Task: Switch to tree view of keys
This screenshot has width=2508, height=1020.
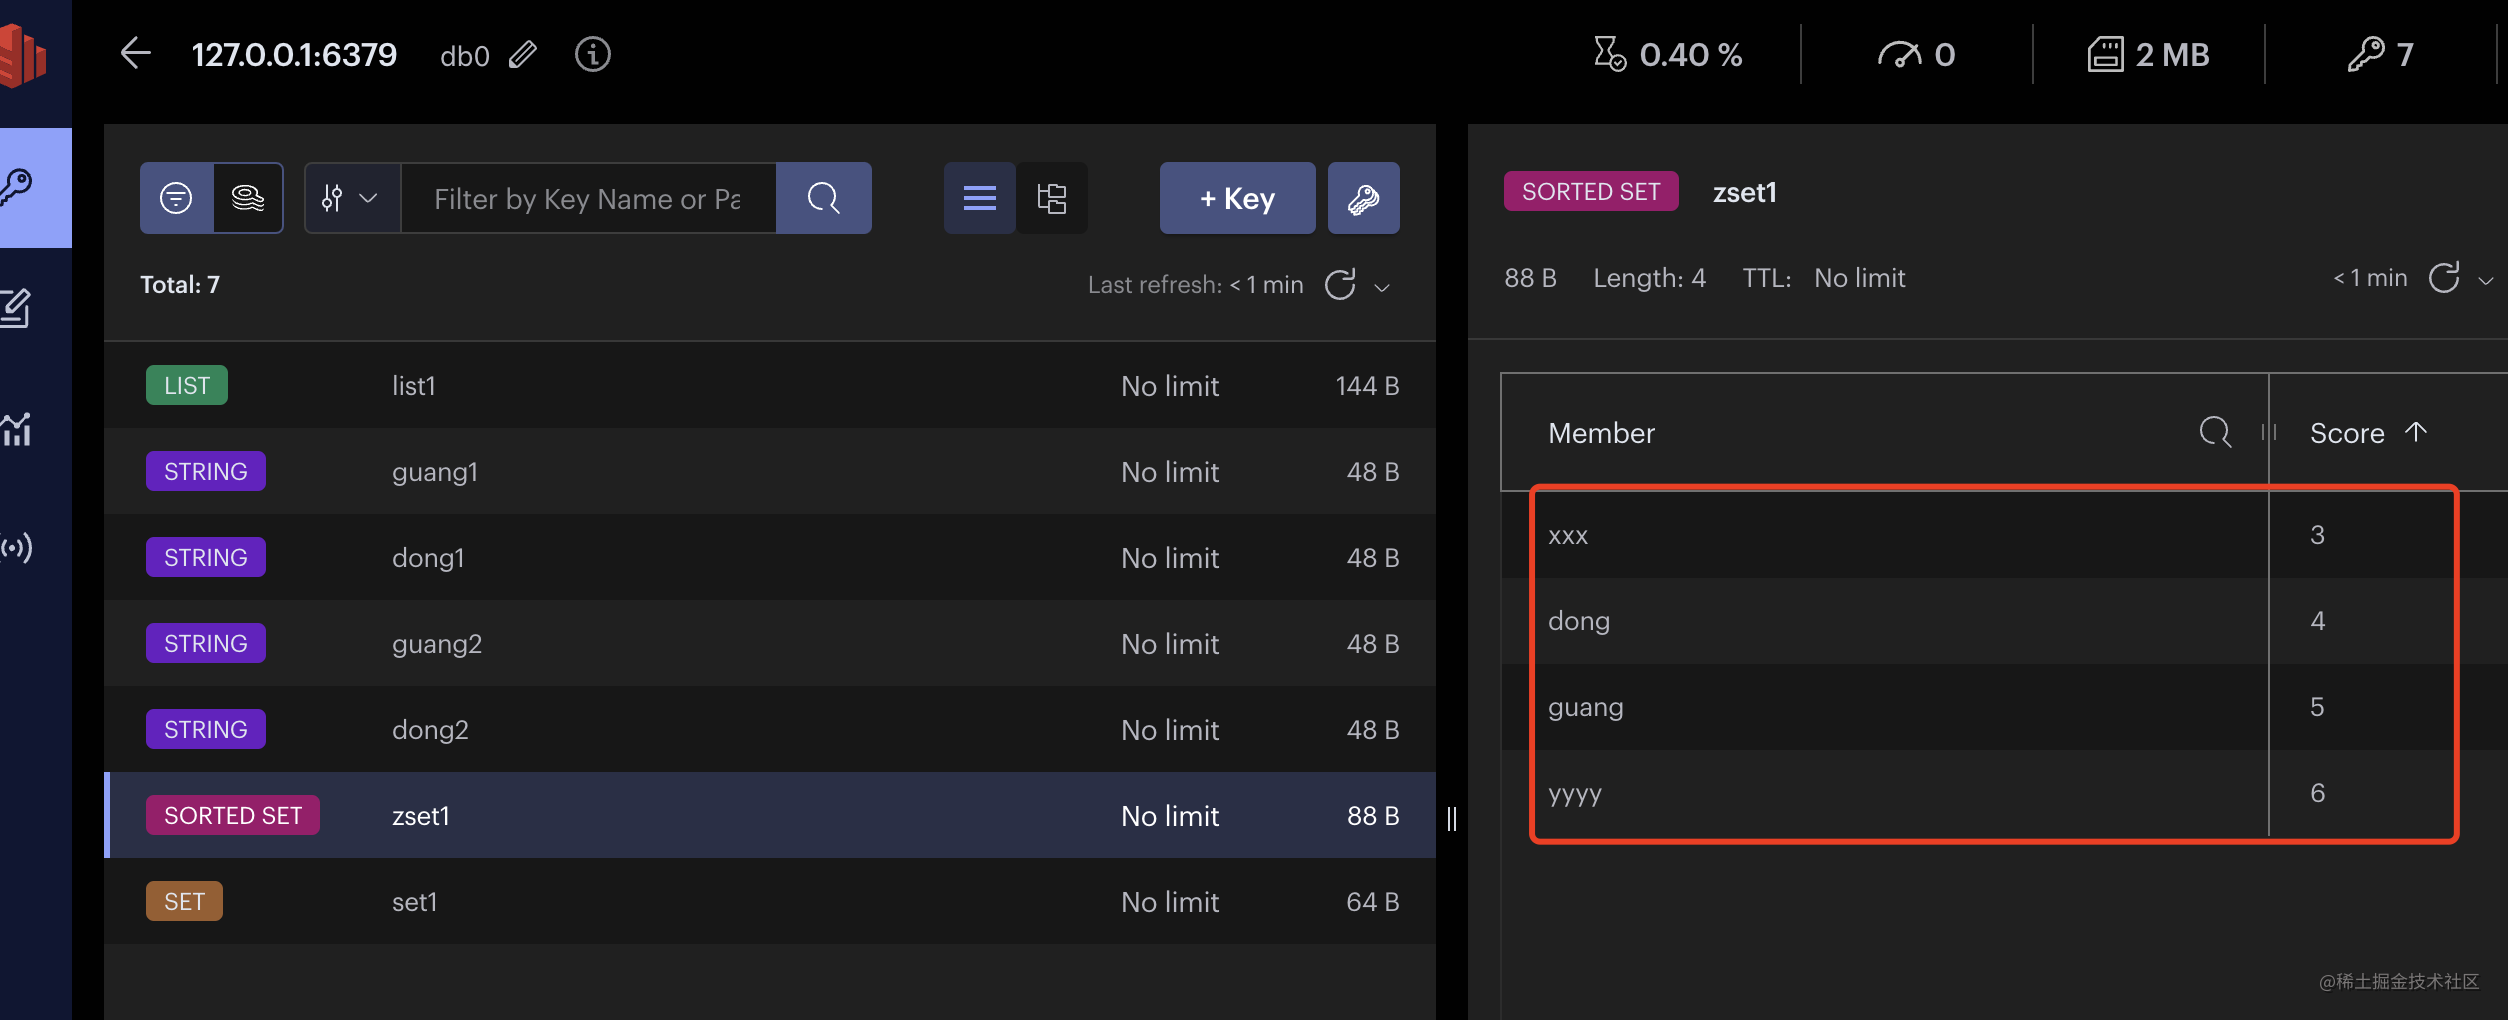Action: (1052, 198)
